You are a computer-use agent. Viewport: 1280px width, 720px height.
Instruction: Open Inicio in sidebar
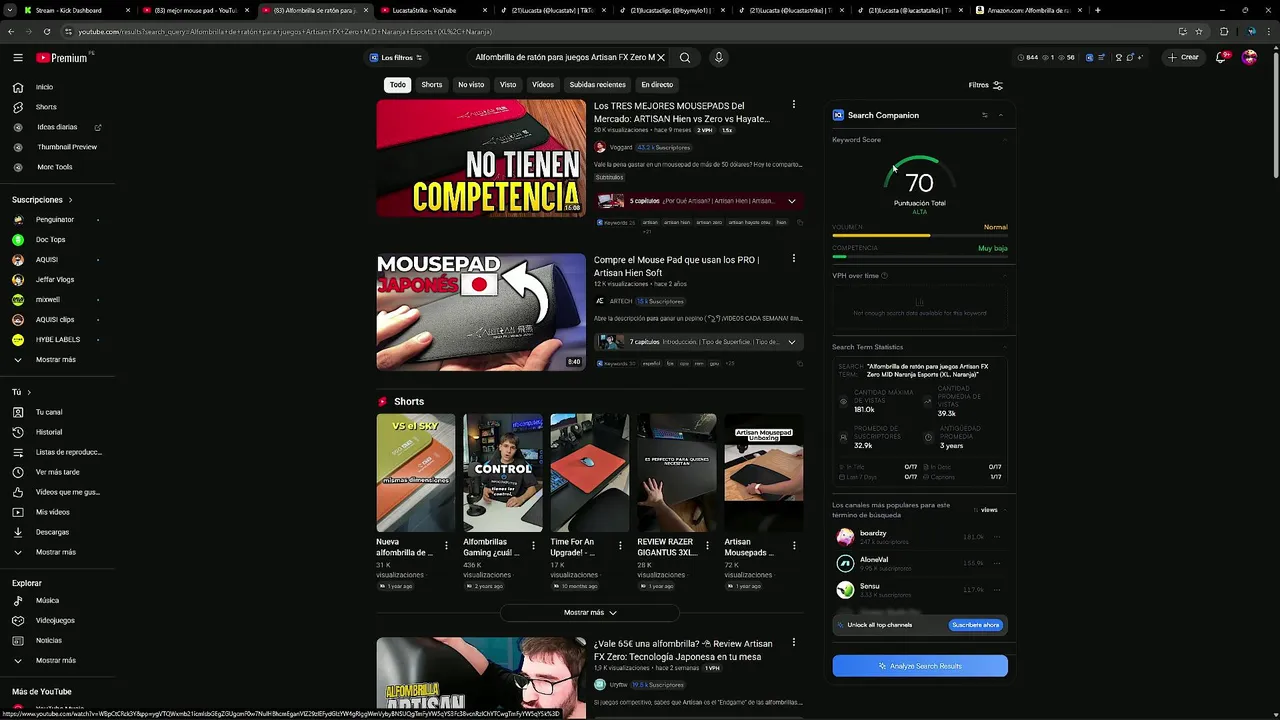click(45, 87)
